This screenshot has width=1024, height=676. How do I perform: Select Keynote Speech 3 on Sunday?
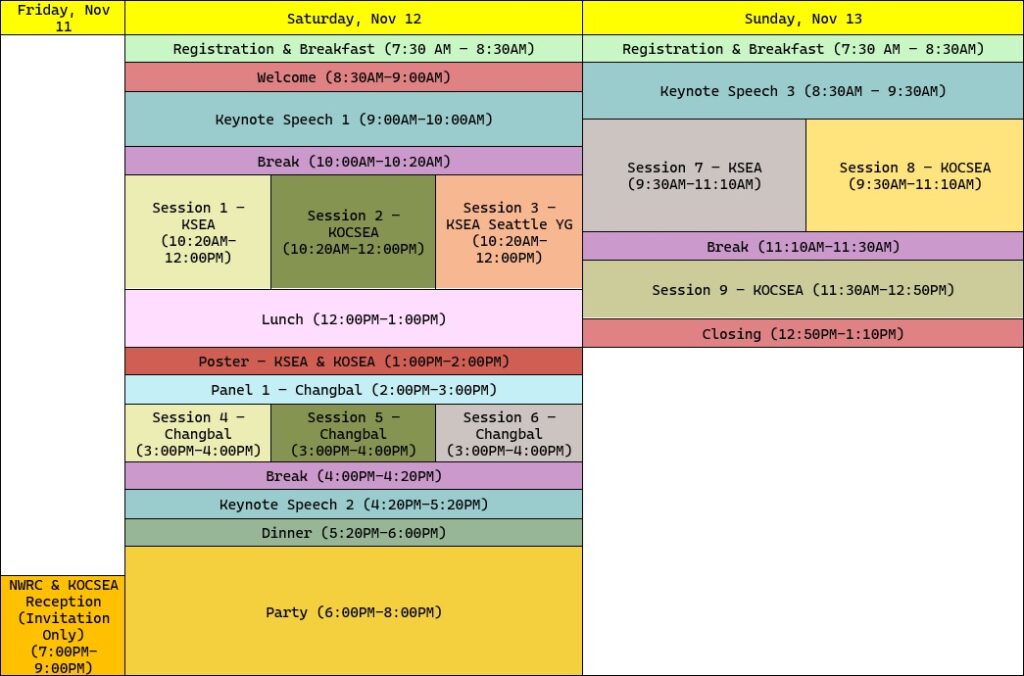[803, 91]
